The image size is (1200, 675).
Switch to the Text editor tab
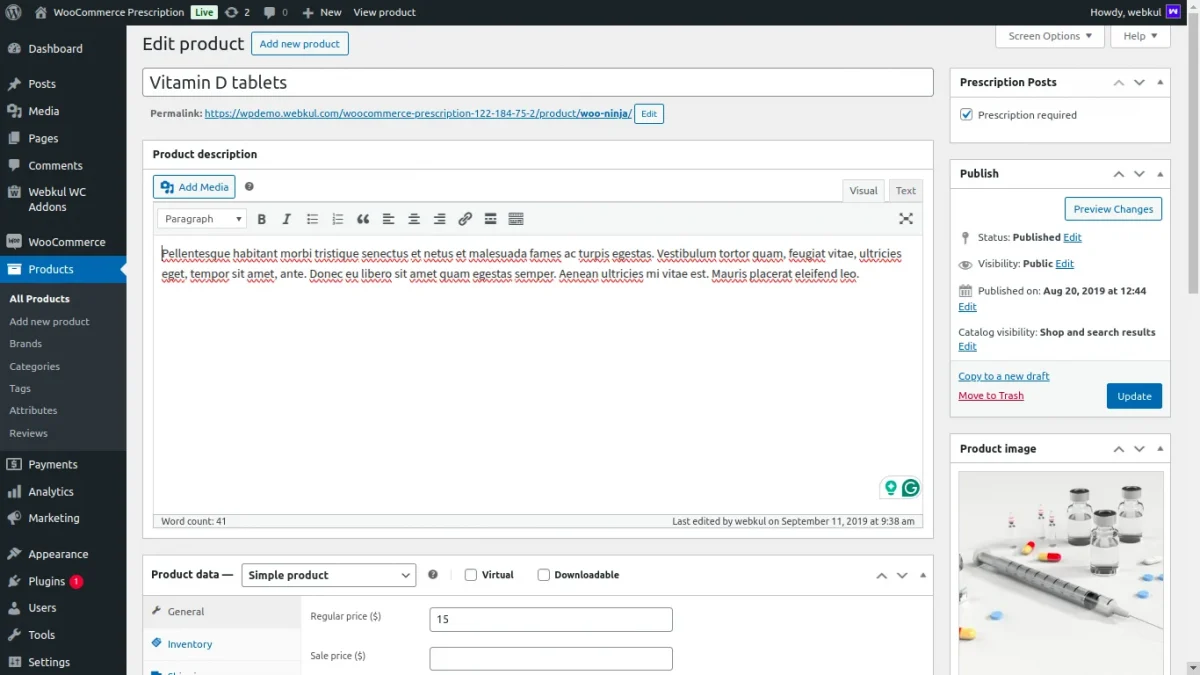pyautogui.click(x=905, y=191)
